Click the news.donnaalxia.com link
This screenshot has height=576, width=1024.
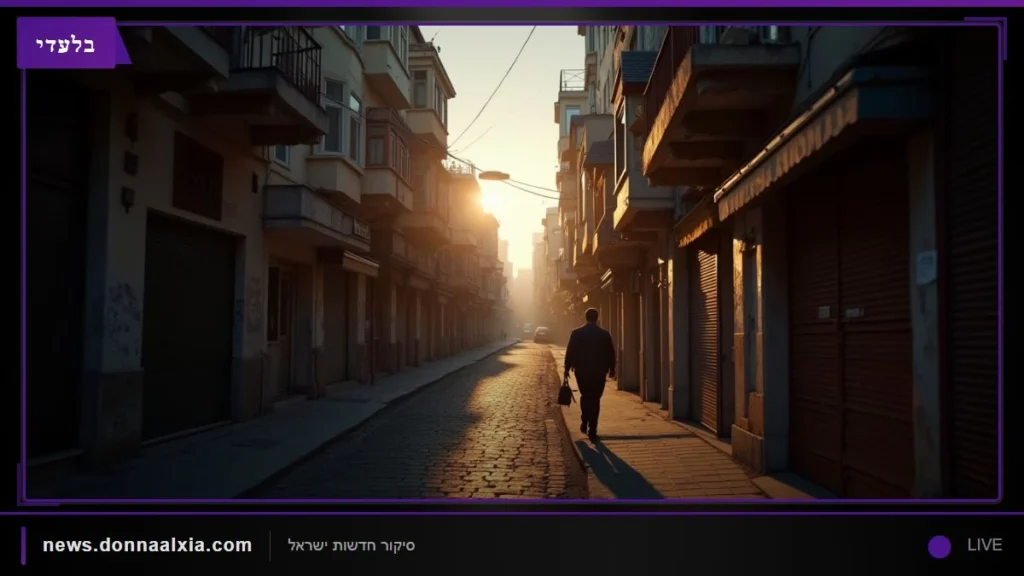pyautogui.click(x=147, y=545)
